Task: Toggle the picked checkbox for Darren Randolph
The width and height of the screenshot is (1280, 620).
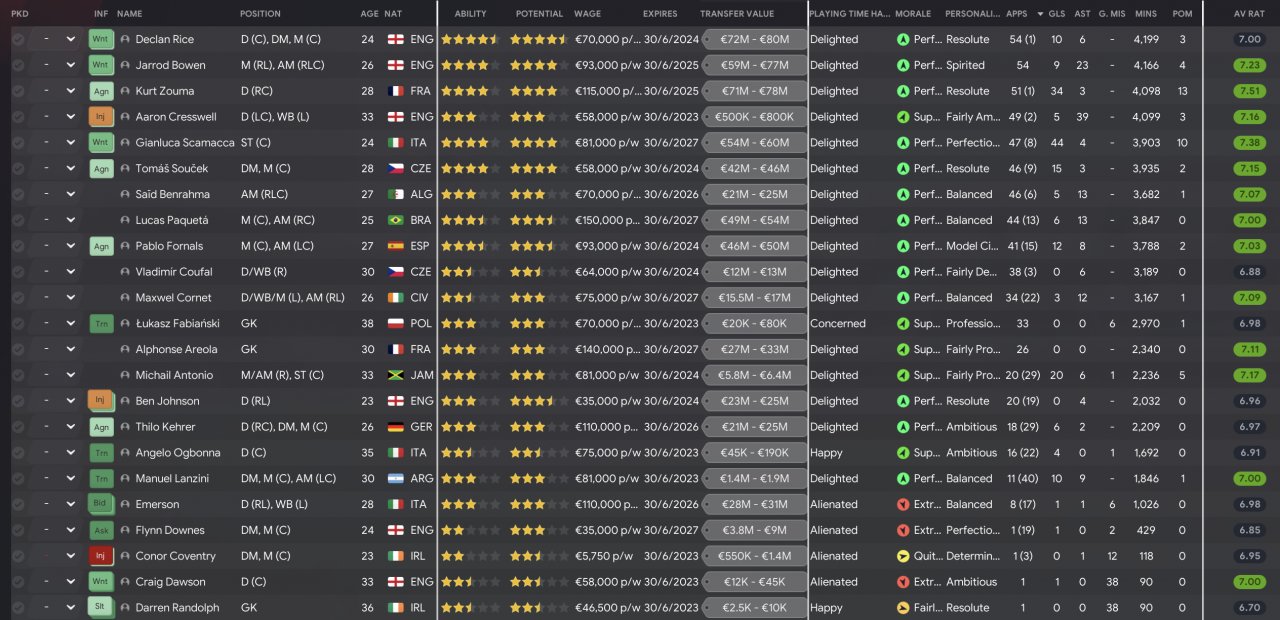Action: tap(18, 608)
